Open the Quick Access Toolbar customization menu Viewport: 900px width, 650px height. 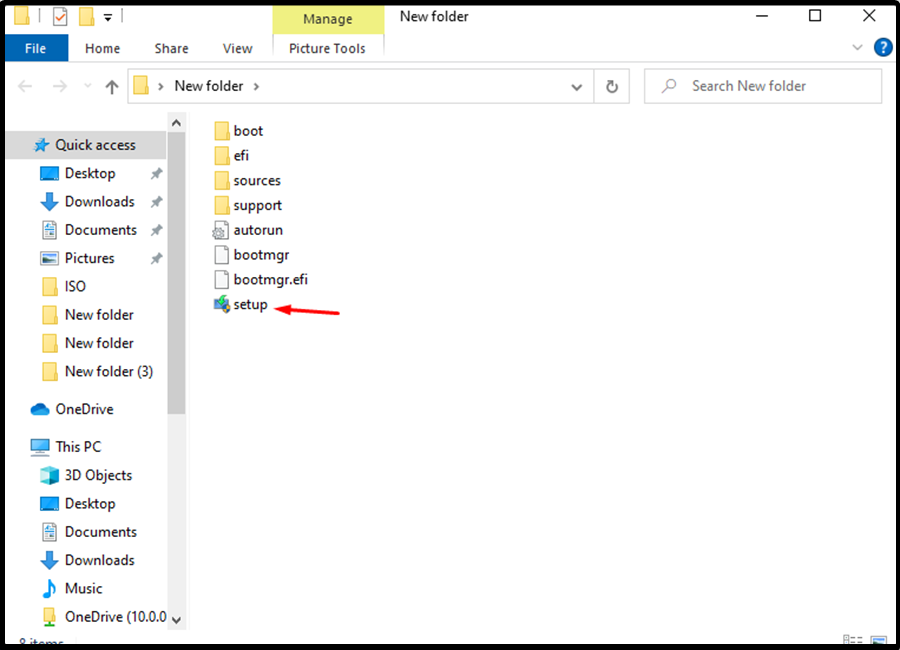pos(106,15)
